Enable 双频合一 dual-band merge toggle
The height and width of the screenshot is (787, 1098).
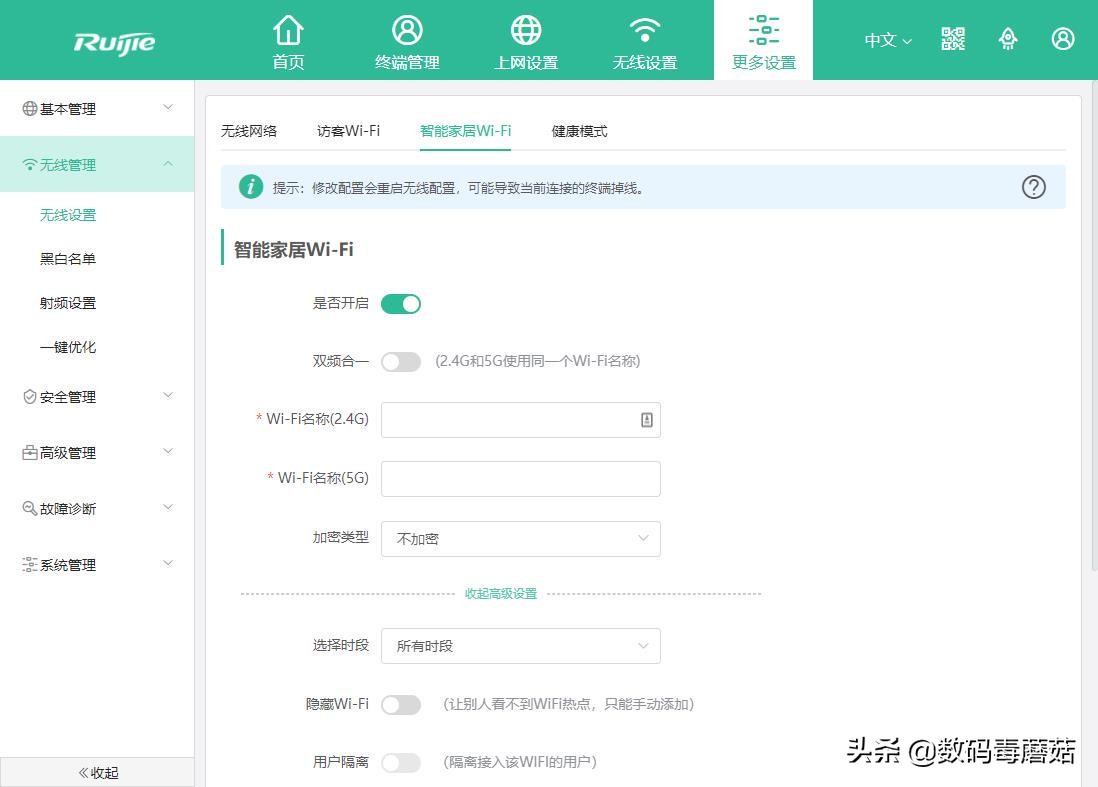pyautogui.click(x=400, y=361)
